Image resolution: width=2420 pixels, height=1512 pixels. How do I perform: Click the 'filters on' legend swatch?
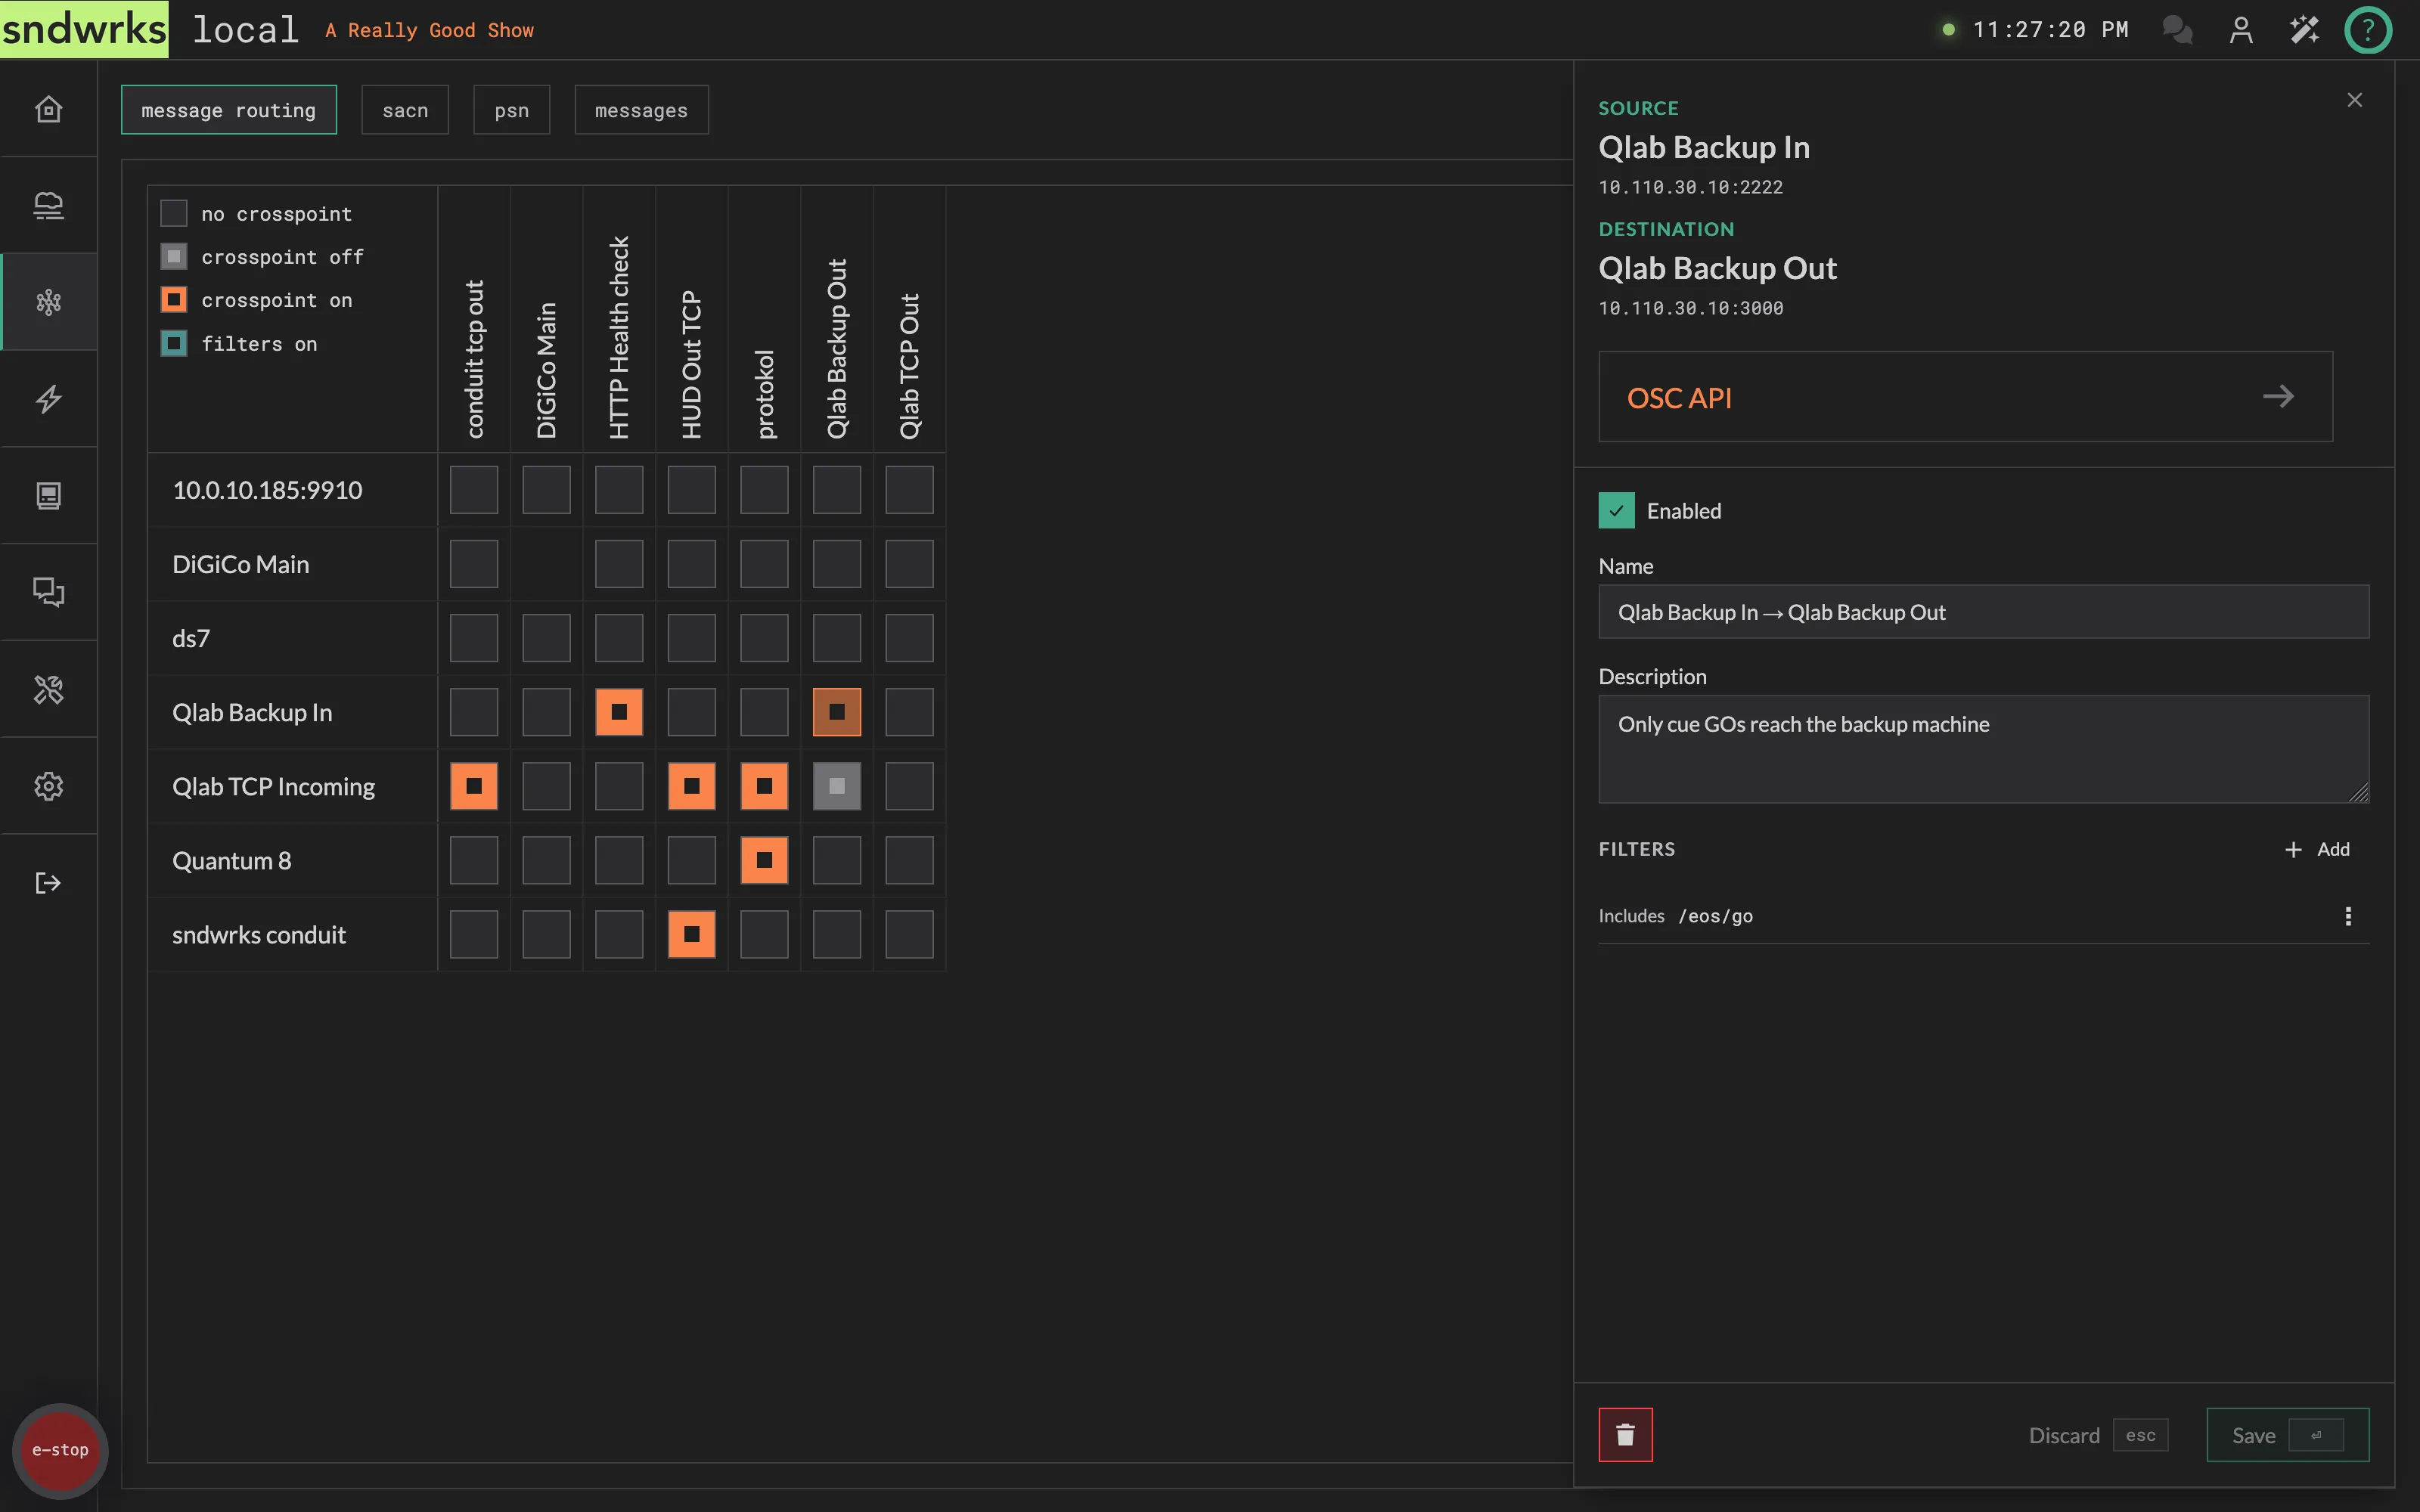tap(174, 344)
